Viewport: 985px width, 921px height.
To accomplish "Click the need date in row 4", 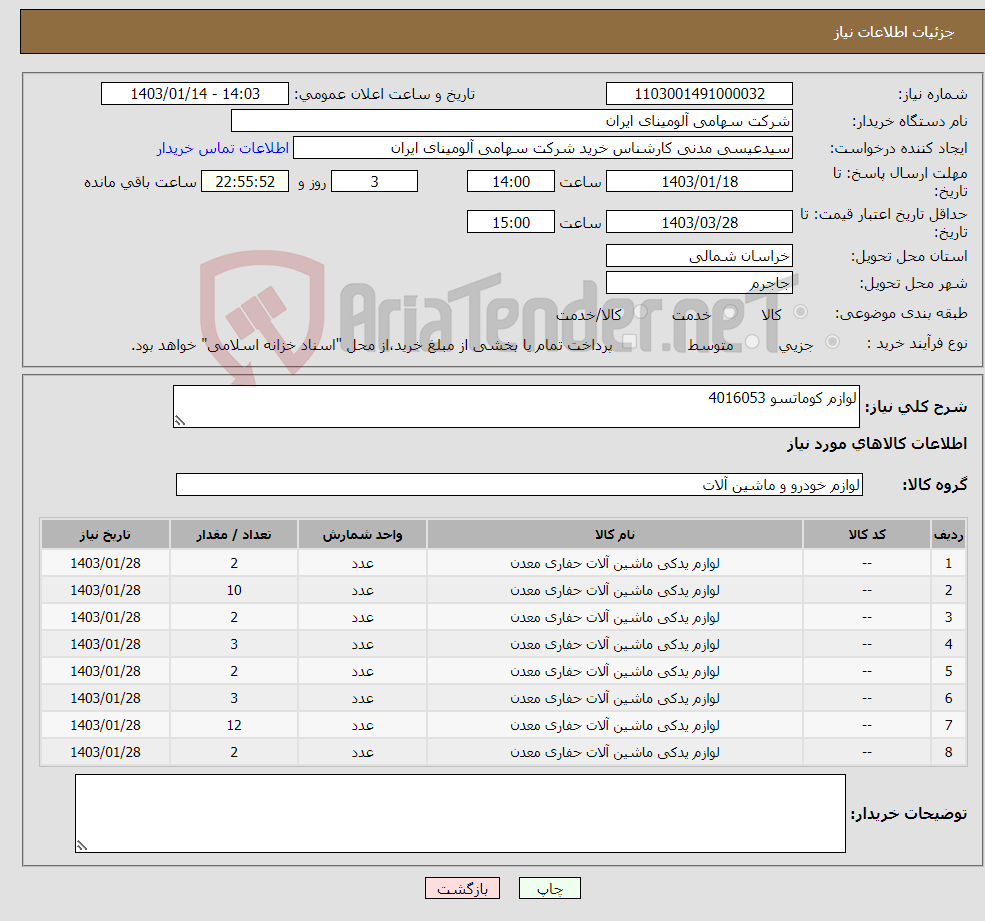I will (x=106, y=645).
